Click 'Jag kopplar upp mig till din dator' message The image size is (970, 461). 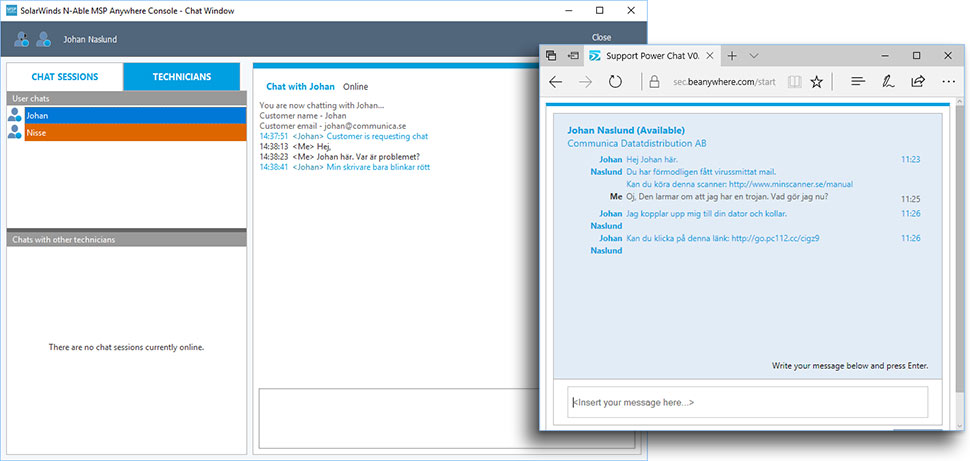[706, 213]
